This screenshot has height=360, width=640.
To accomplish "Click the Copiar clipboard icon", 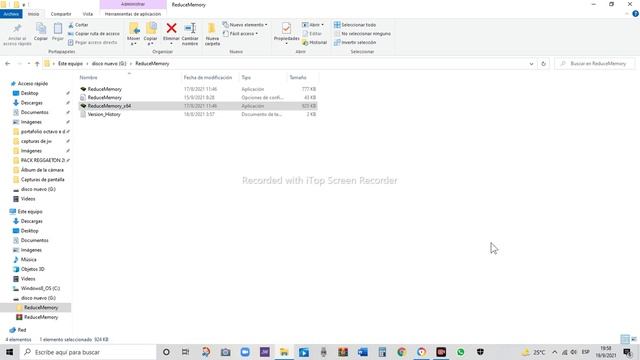I will [41, 32].
